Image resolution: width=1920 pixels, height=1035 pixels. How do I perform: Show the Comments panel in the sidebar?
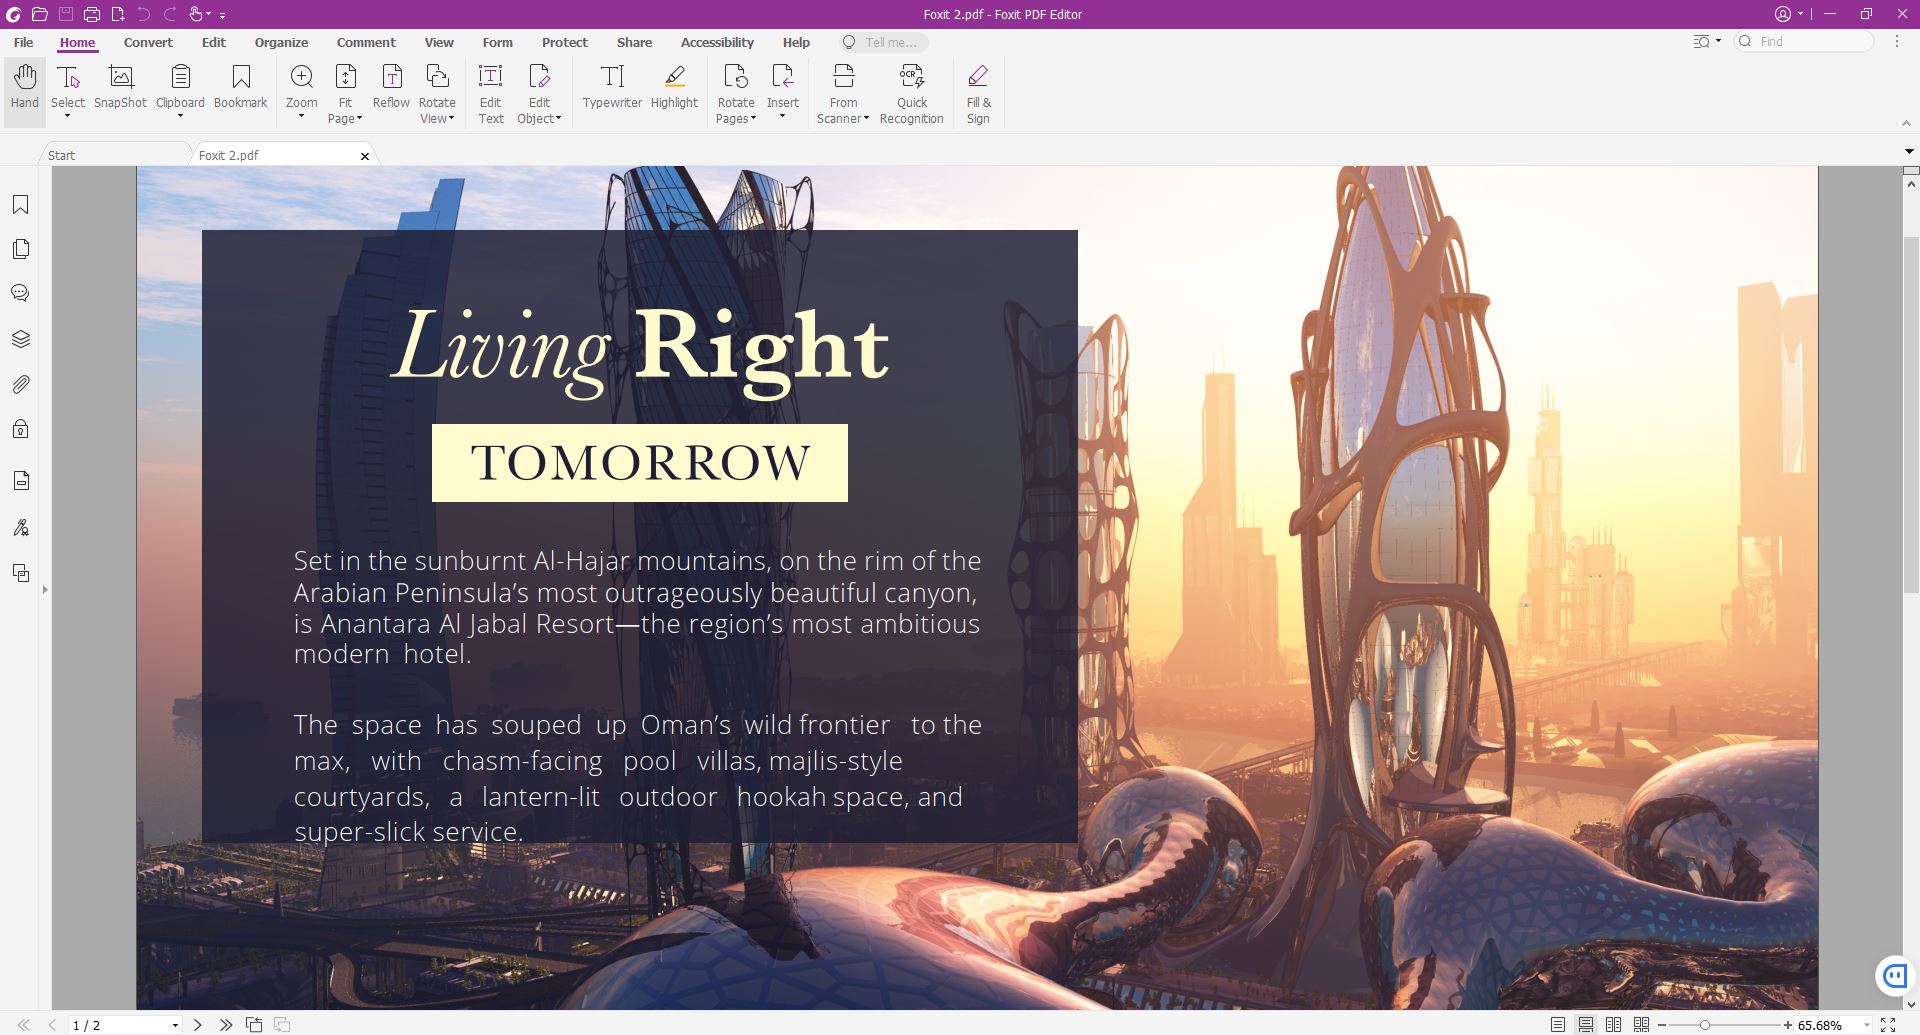pyautogui.click(x=20, y=293)
